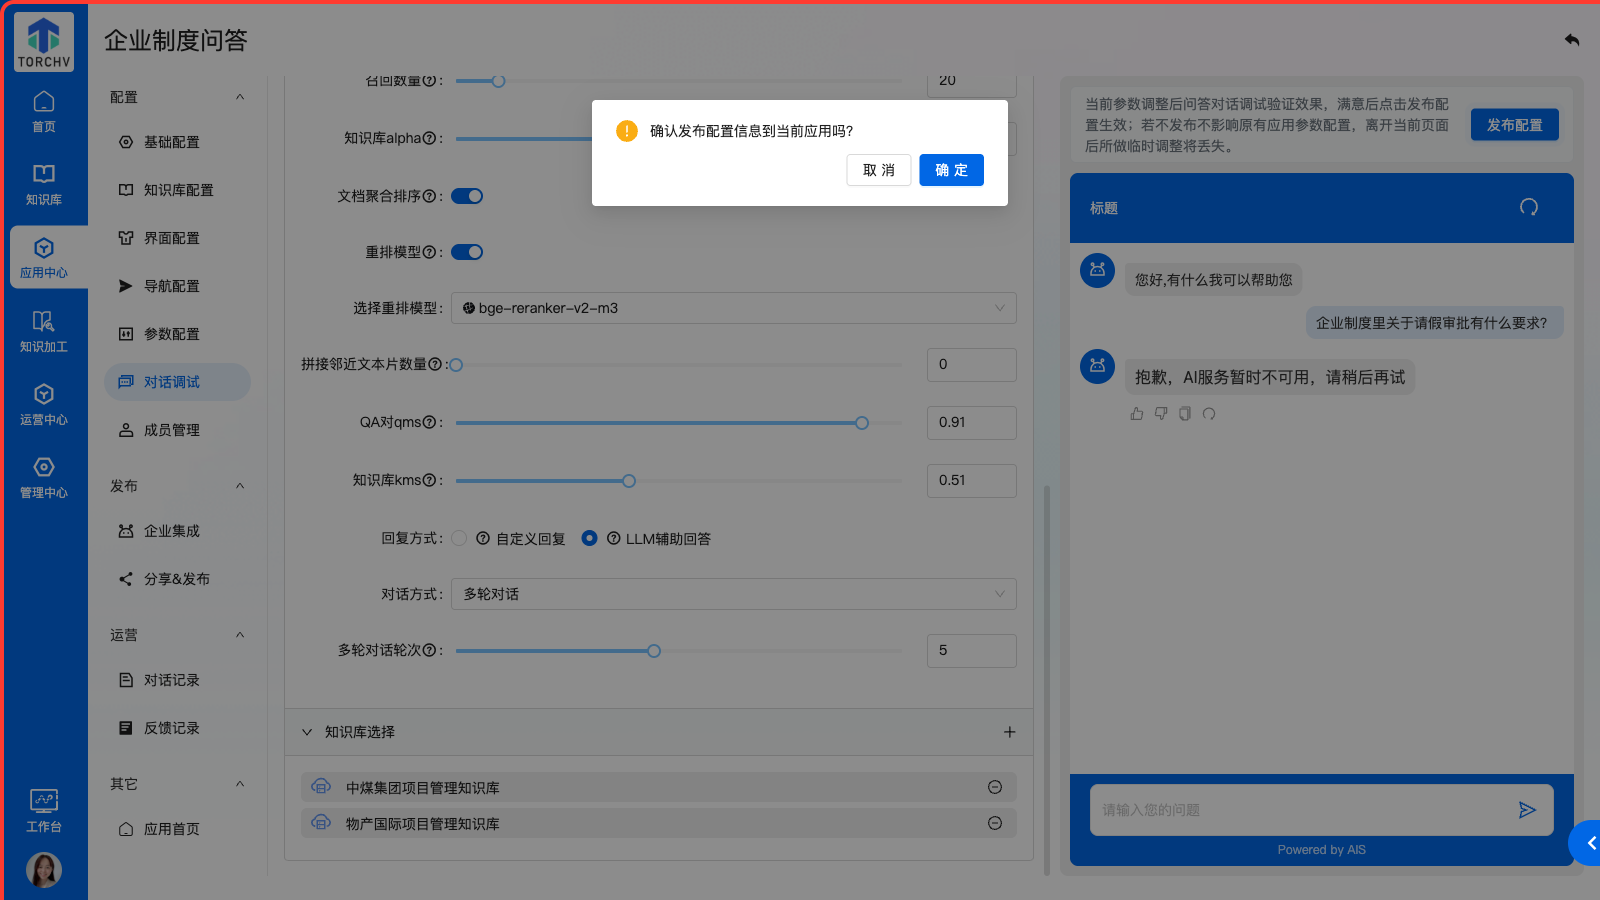Screen dimensions: 1600x900
Task: Collapse the 知识库选择 section
Action: pos(307,732)
